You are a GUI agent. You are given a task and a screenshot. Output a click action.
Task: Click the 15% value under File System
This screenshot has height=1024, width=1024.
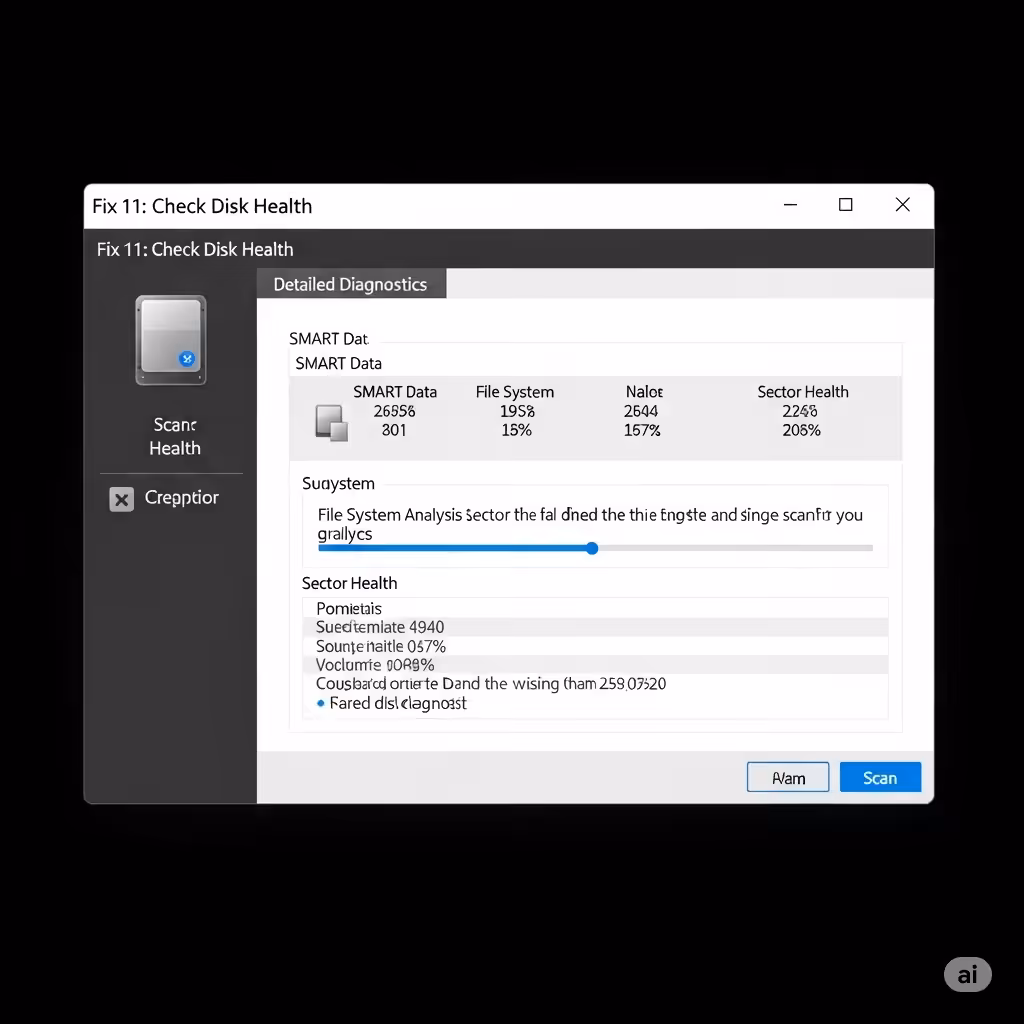tap(517, 430)
